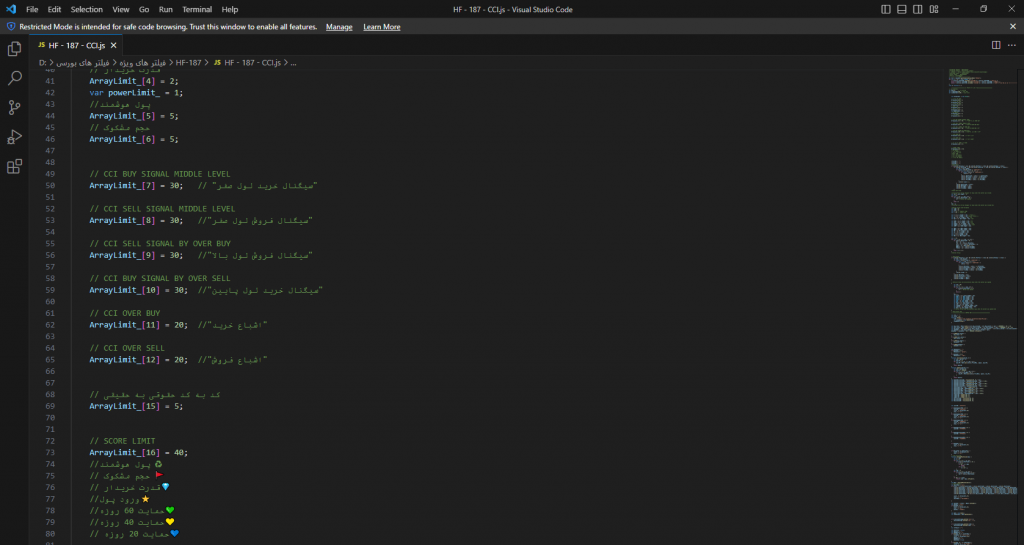Split the editor to the right

click(996, 45)
